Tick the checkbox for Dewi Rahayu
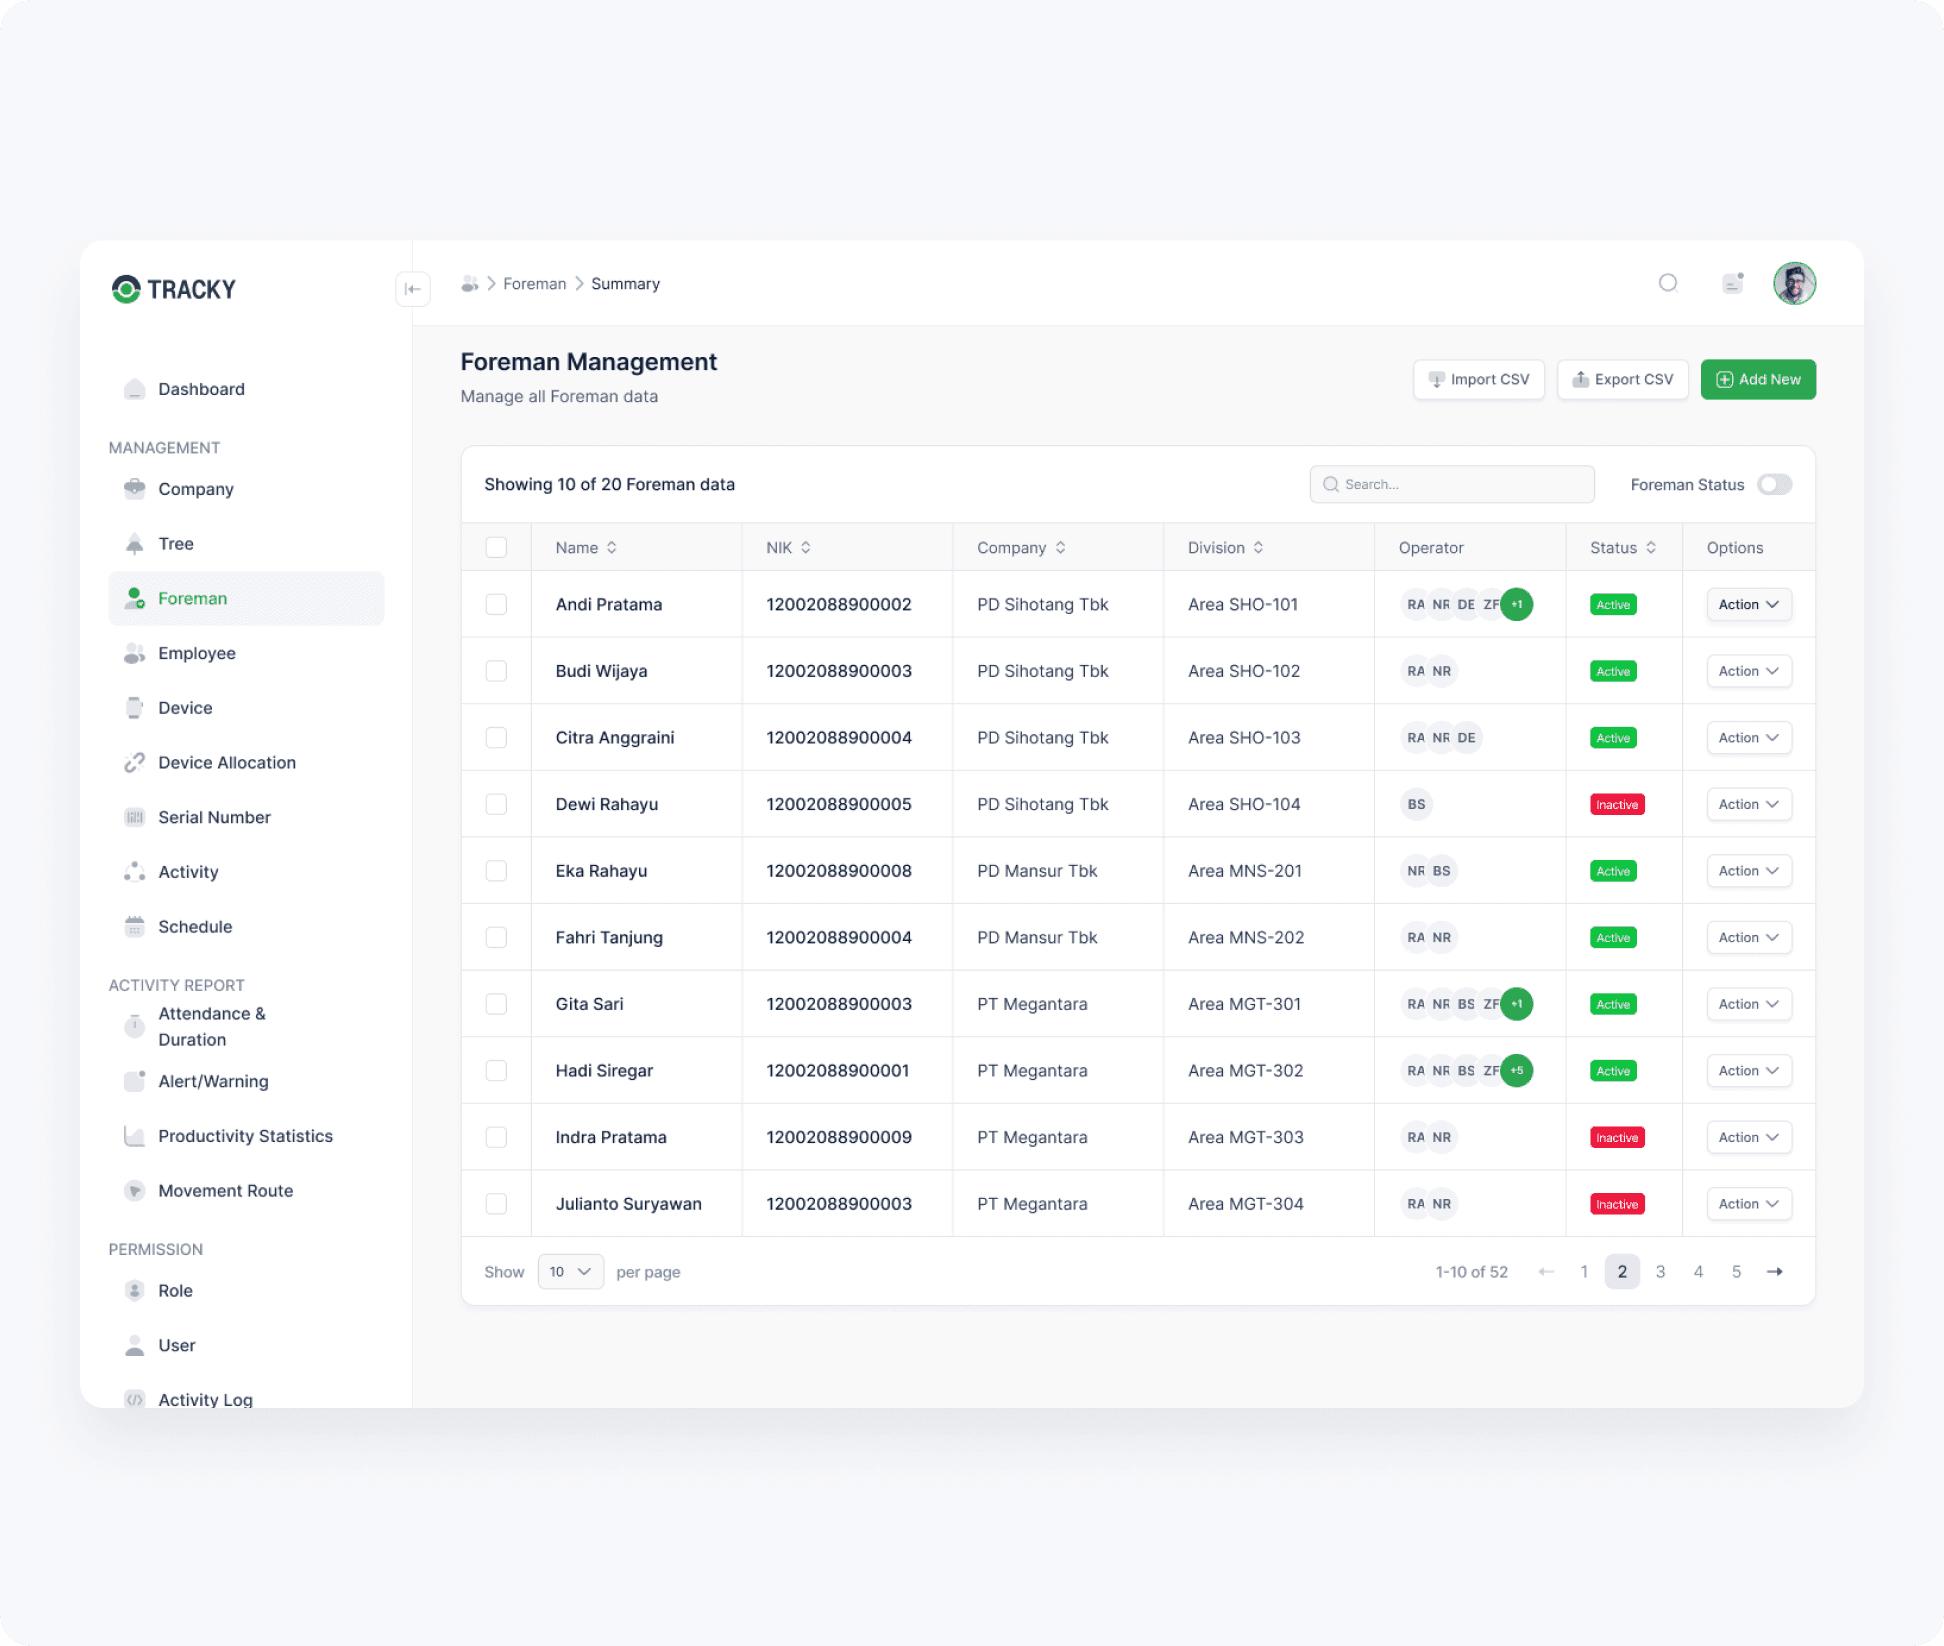Screen dimensions: 1944x1646 click(x=496, y=805)
